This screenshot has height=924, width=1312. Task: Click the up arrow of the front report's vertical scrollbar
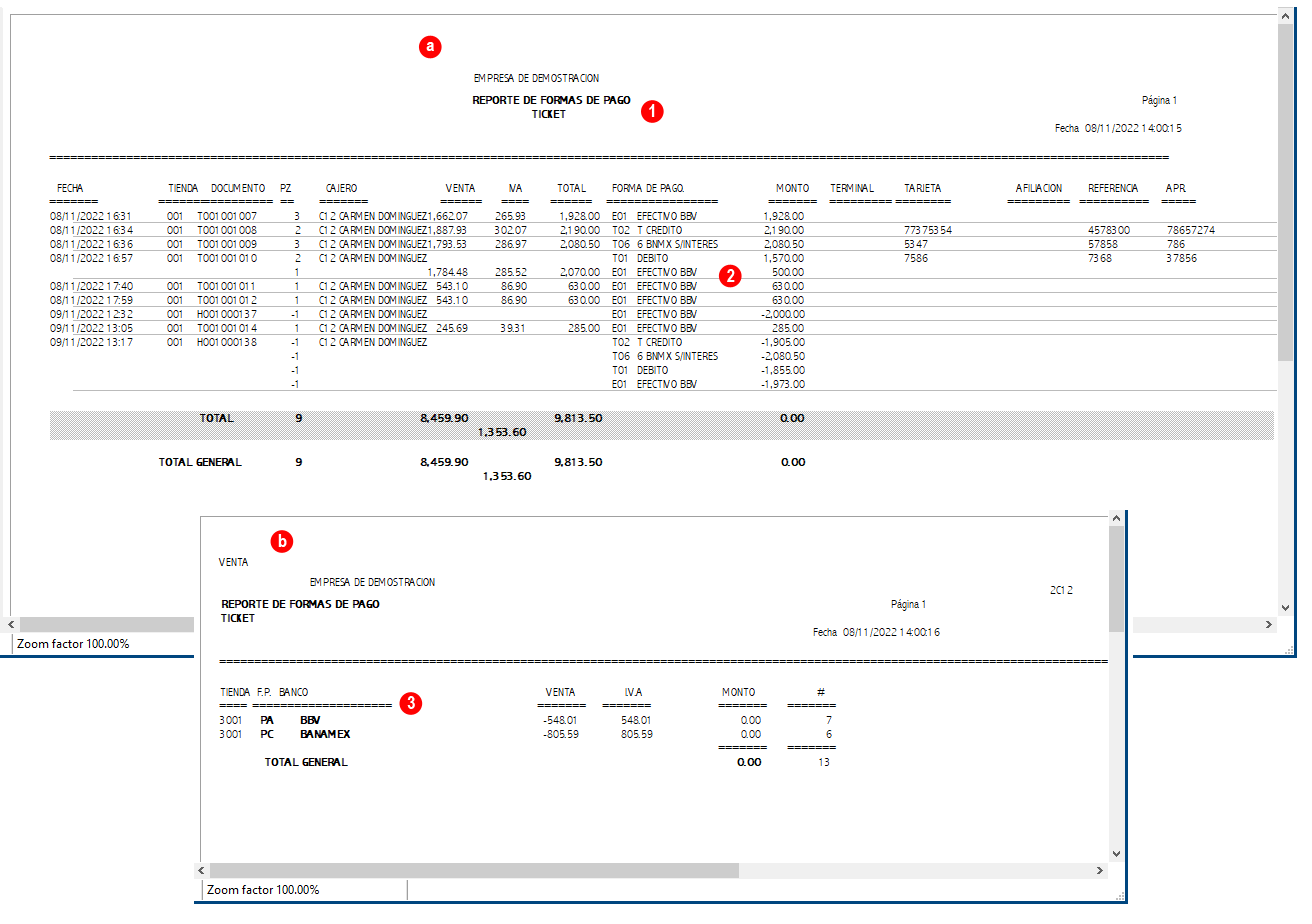coord(1117,518)
